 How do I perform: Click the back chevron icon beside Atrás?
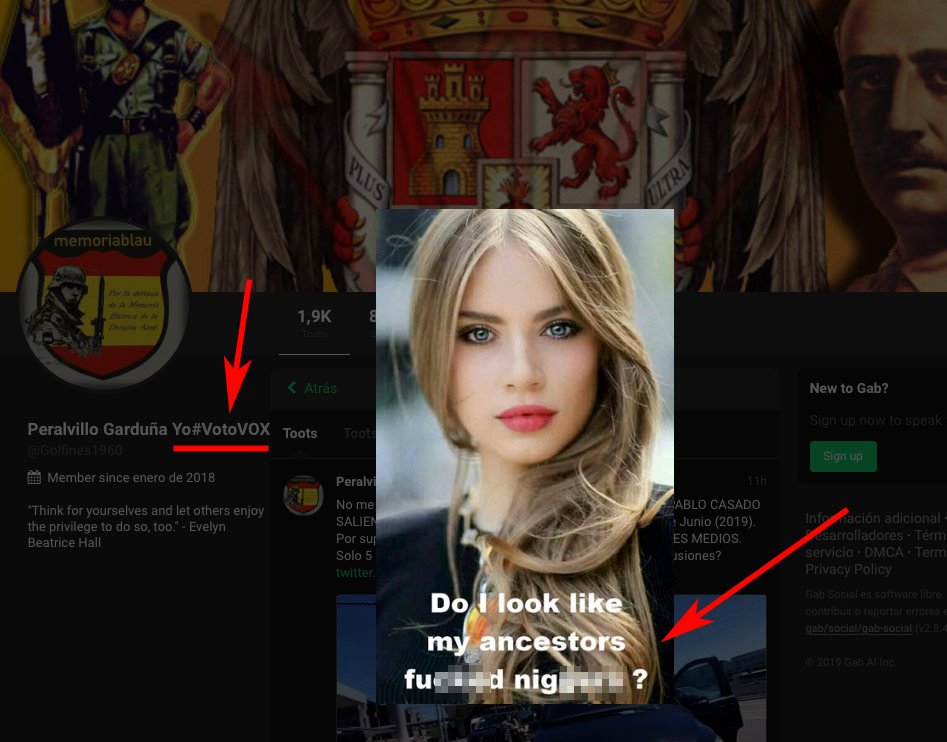(292, 388)
